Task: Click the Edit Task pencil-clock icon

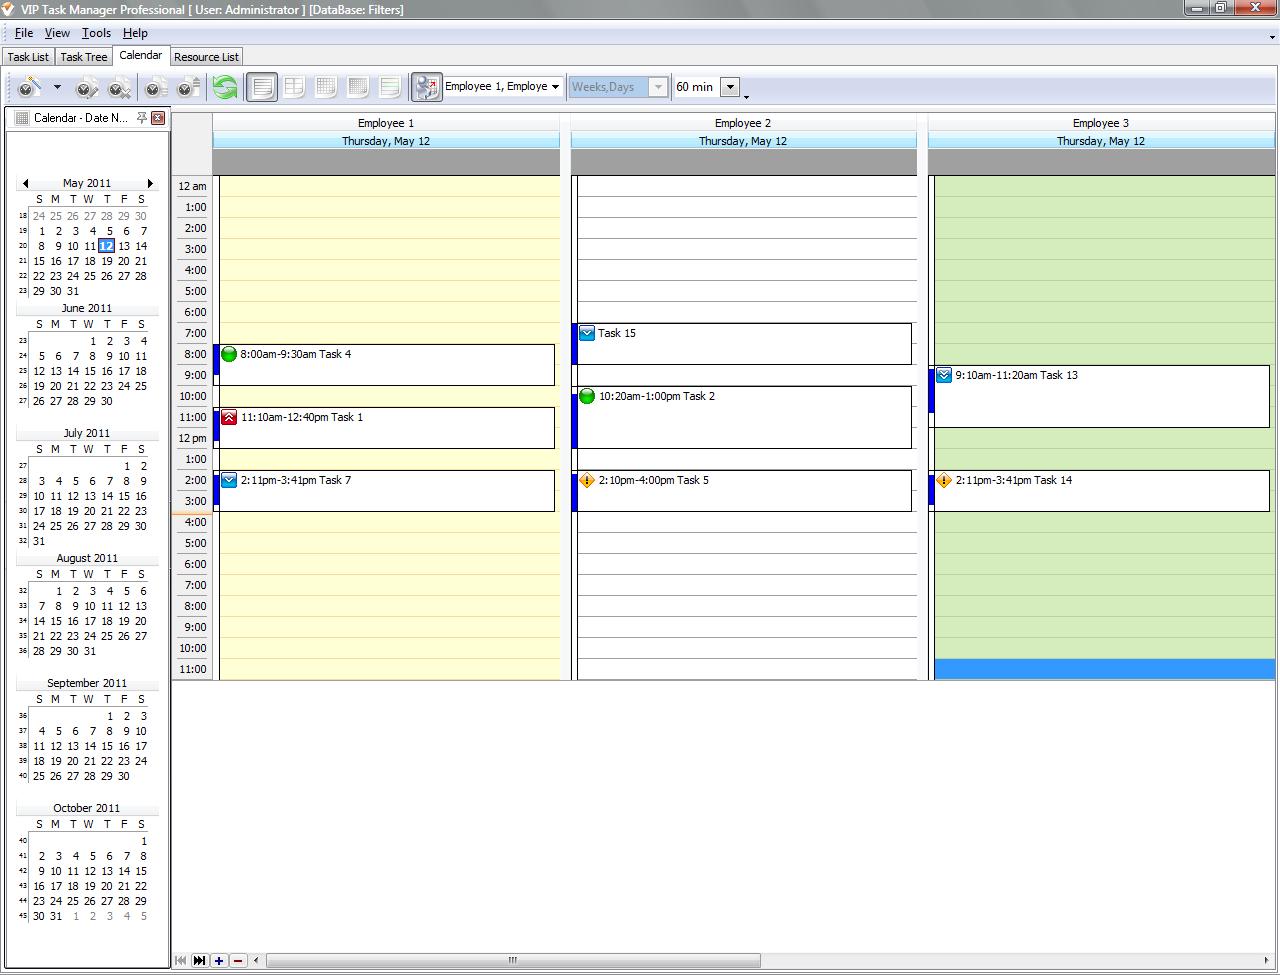Action: 87,88
